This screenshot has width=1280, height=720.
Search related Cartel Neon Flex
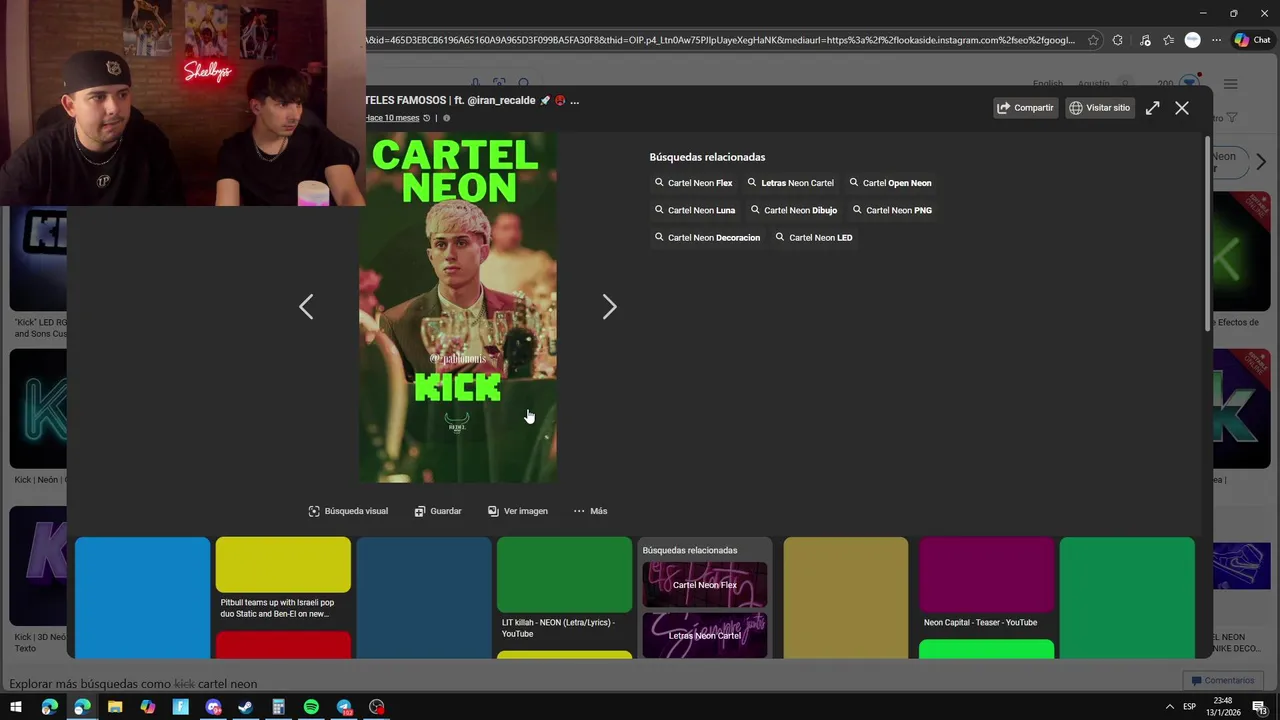point(693,183)
